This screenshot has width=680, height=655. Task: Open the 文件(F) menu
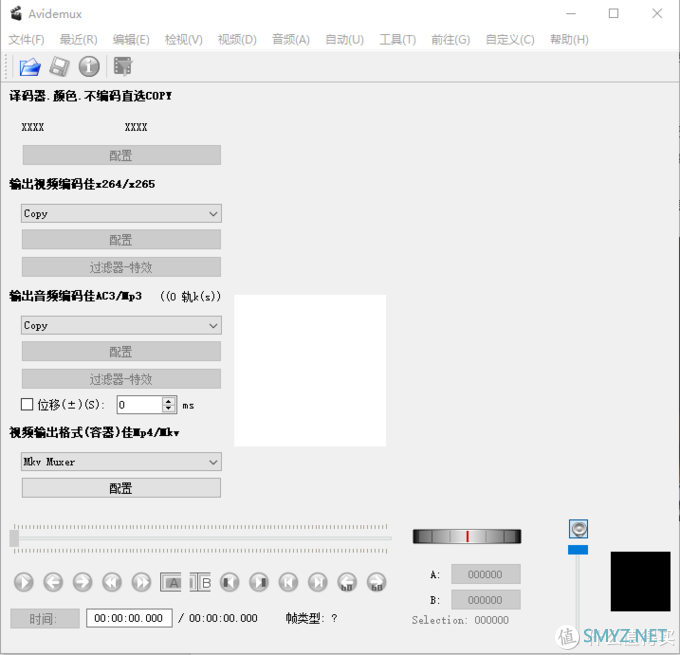click(26, 40)
